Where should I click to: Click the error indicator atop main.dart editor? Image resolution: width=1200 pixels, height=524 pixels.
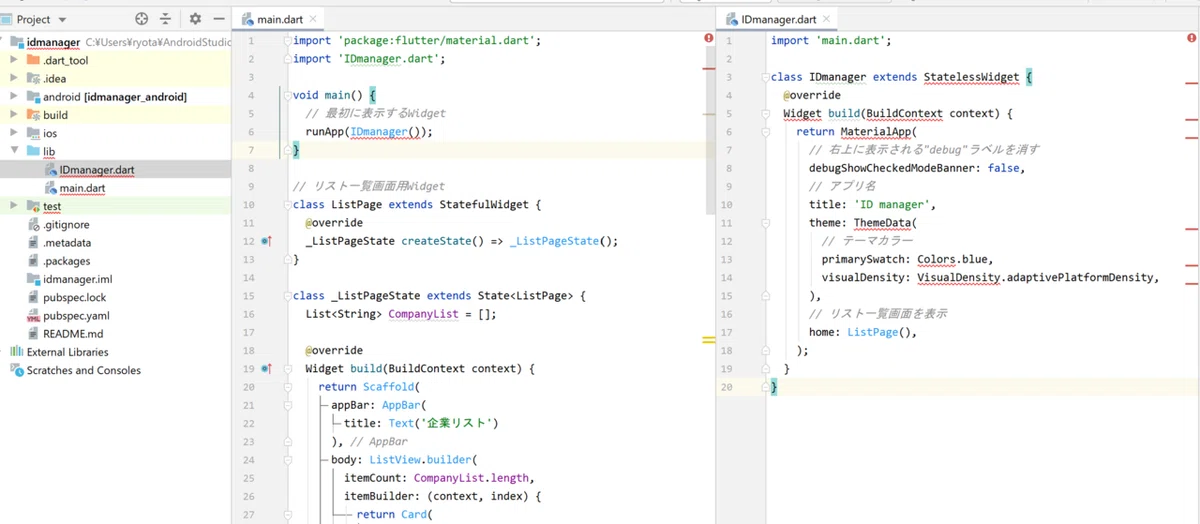coord(709,37)
